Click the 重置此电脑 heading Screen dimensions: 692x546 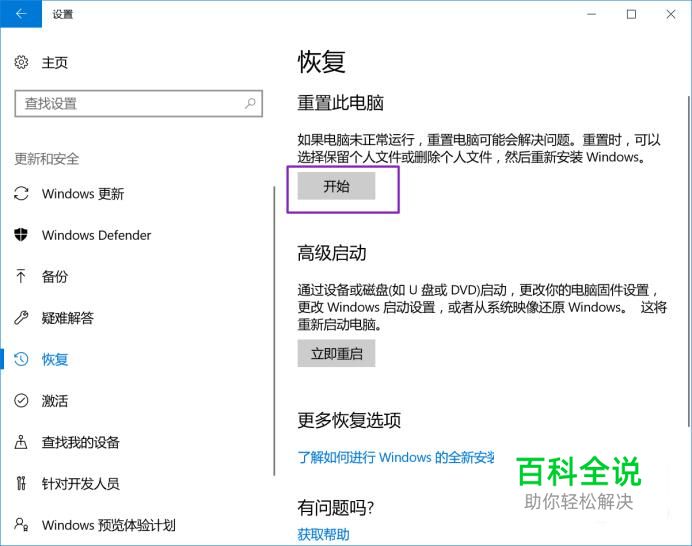point(340,102)
